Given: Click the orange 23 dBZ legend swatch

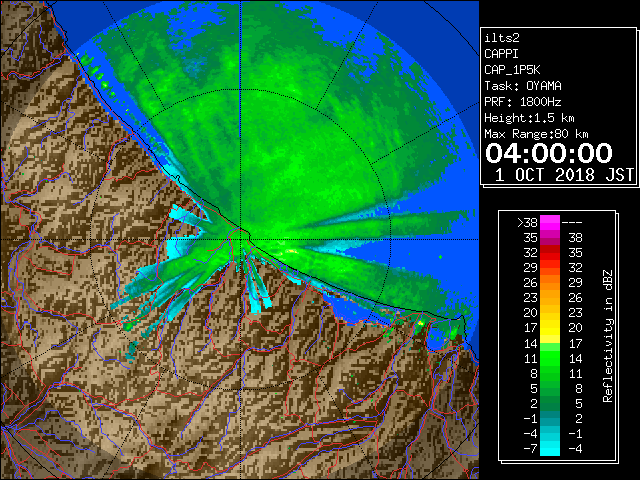Looking at the screenshot, I should (x=550, y=298).
